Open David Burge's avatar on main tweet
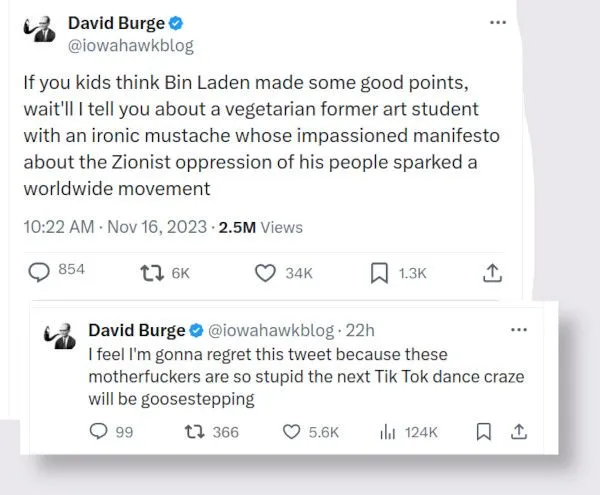The width and height of the screenshot is (600, 495). (x=41, y=32)
